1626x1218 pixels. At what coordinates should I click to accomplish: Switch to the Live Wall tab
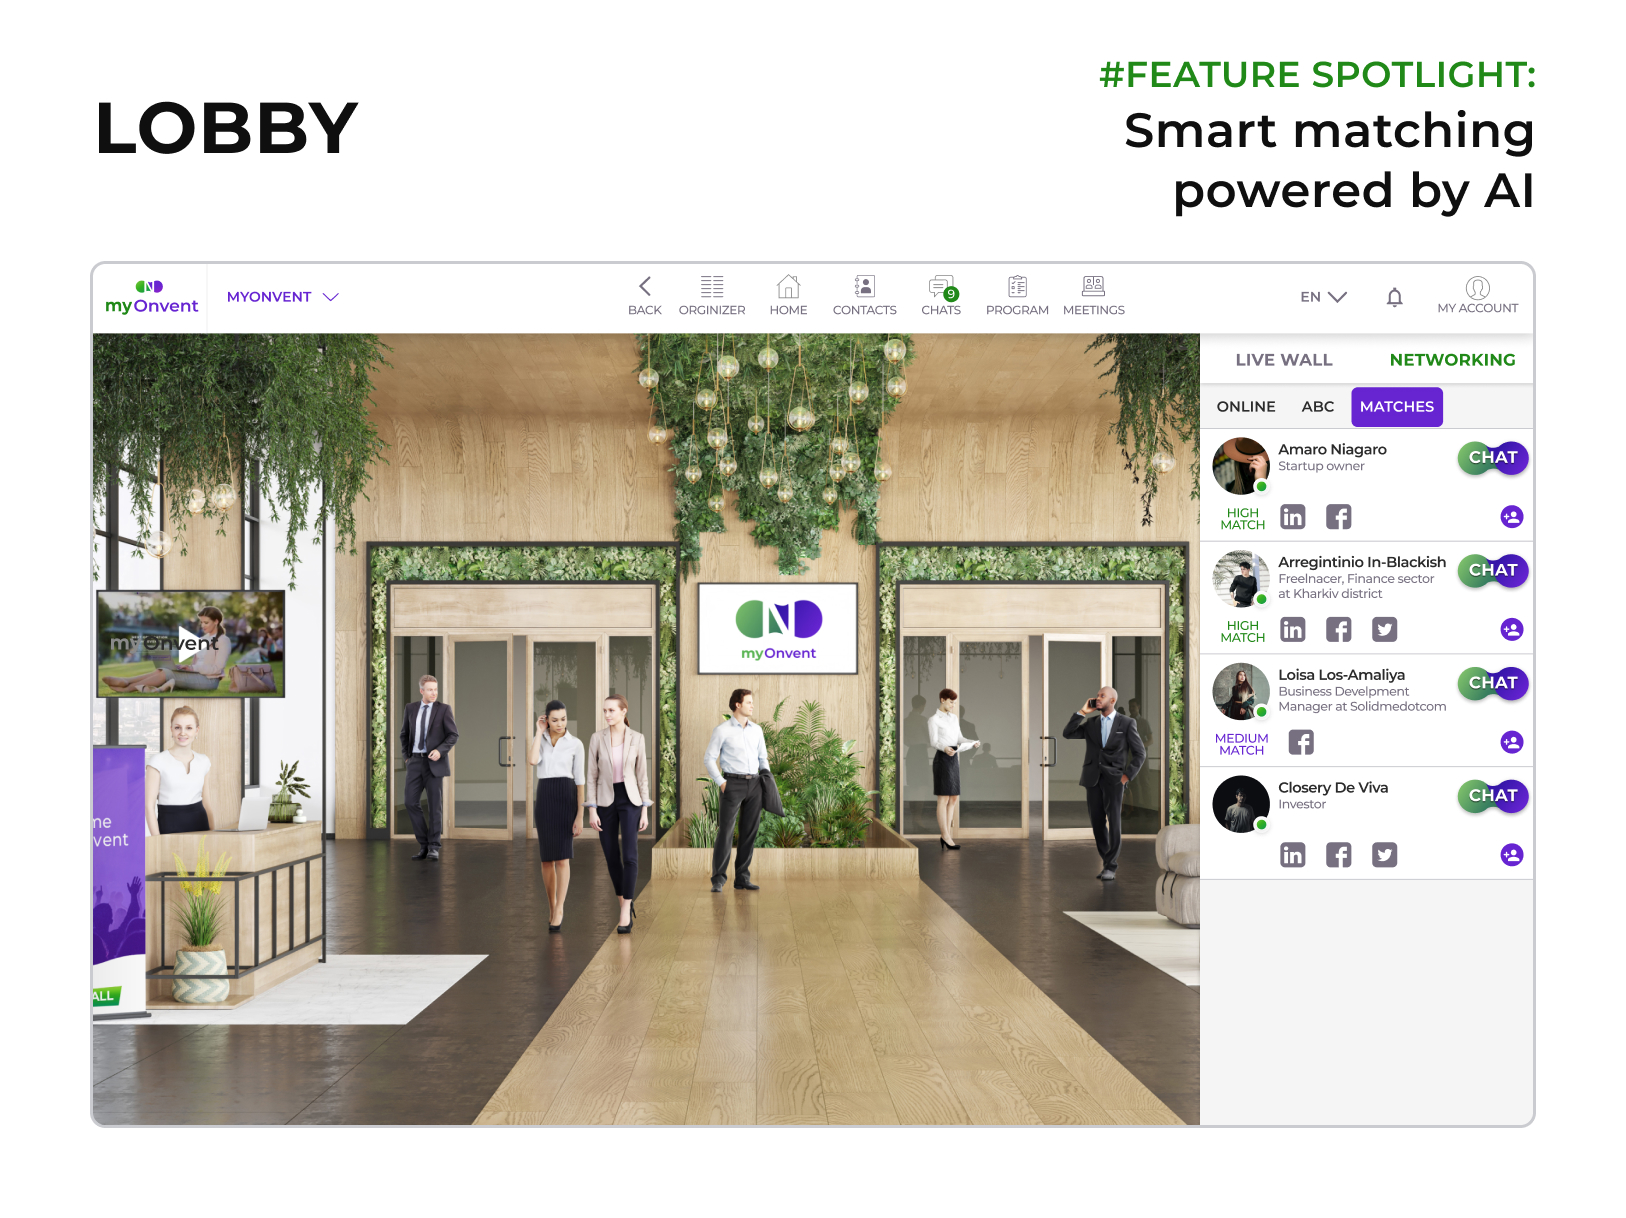tap(1284, 360)
